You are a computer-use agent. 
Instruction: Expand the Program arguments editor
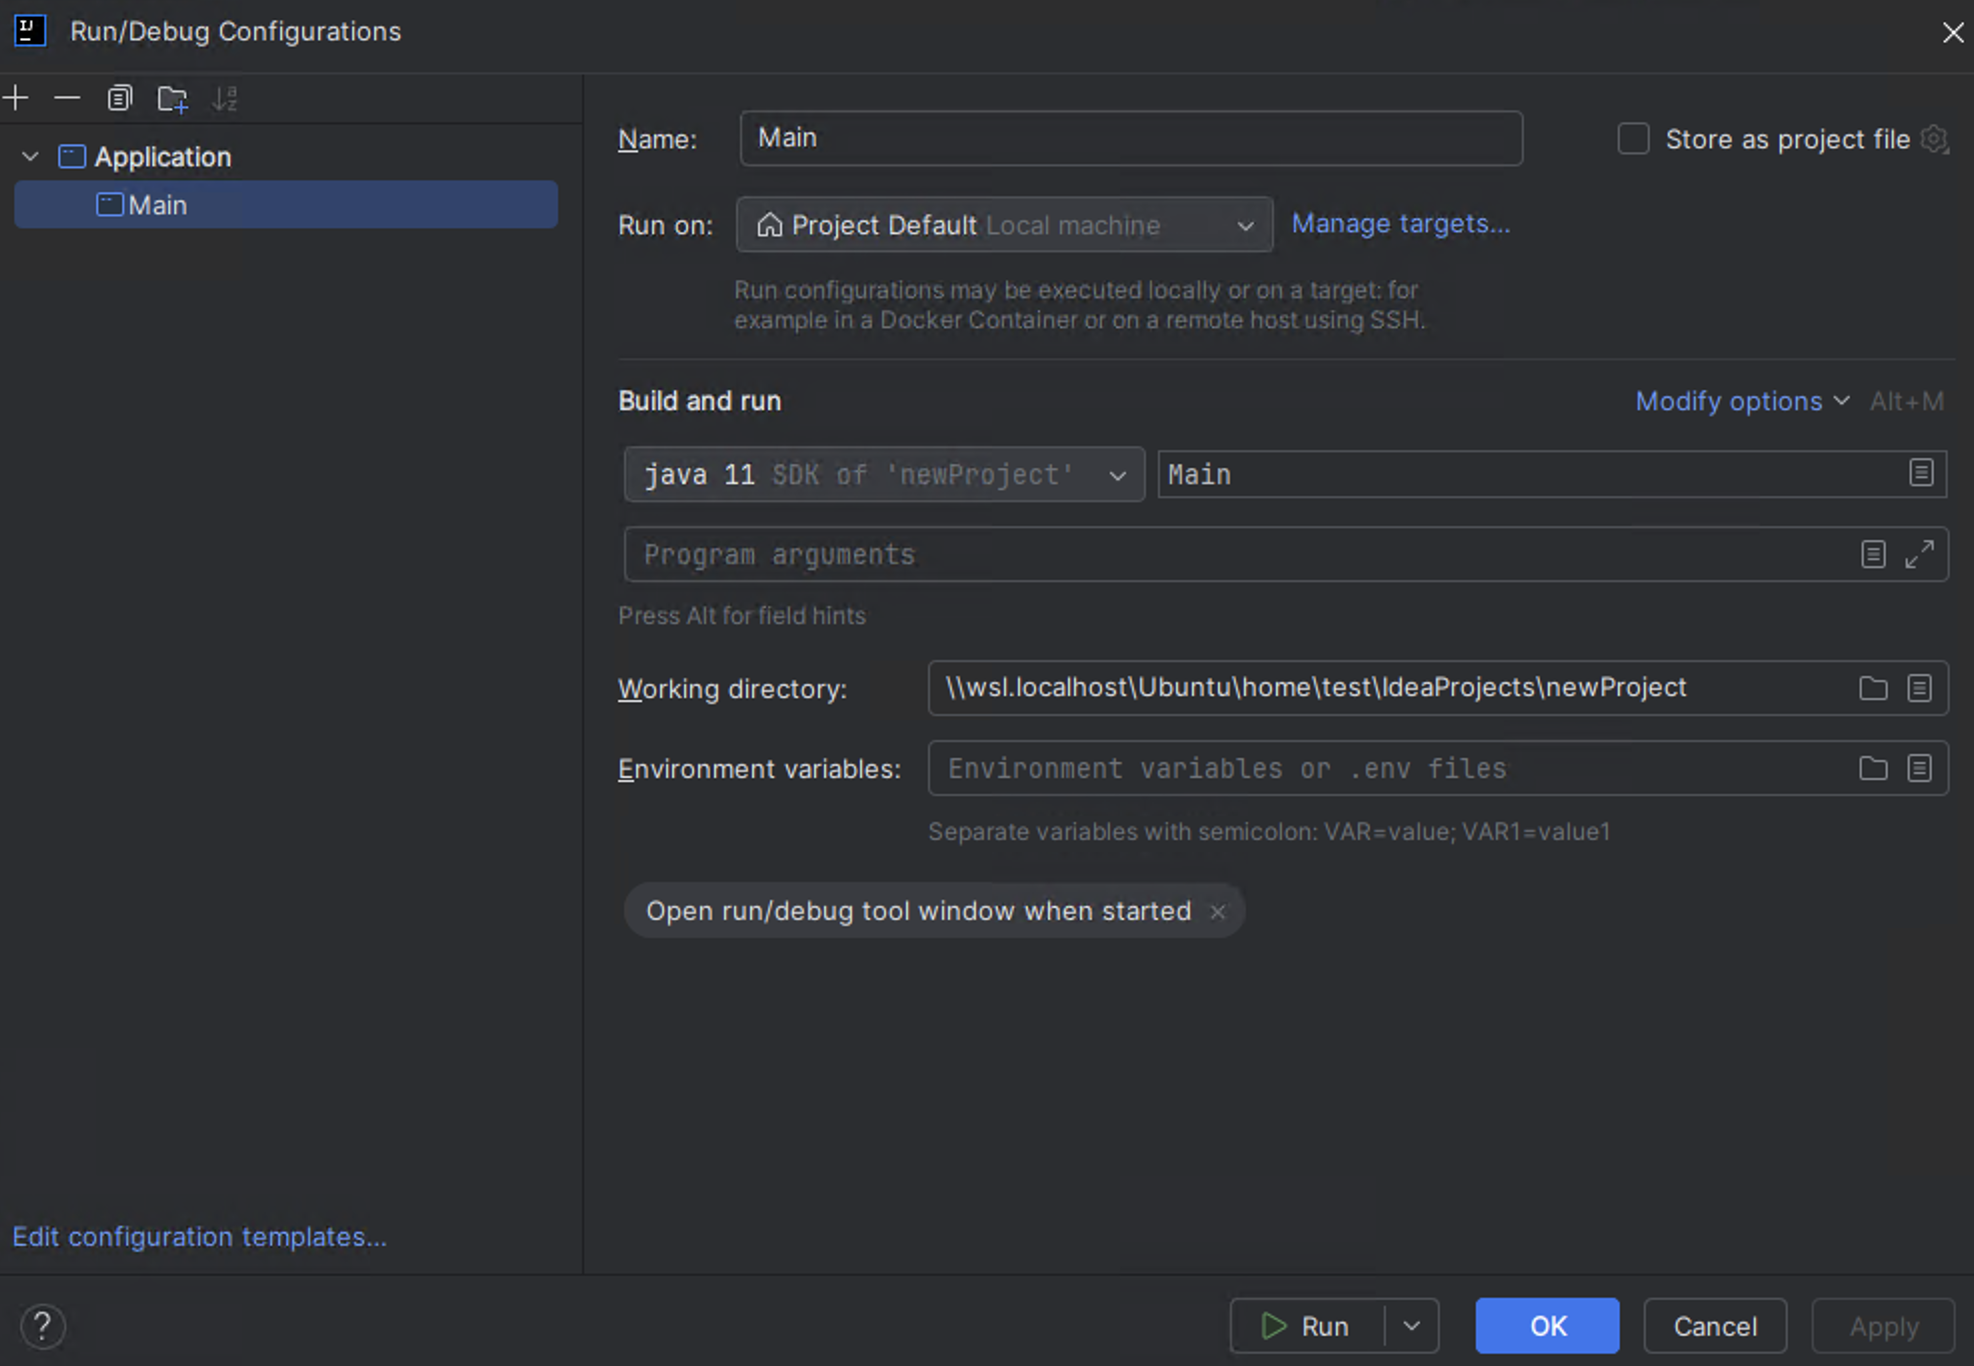(1919, 554)
